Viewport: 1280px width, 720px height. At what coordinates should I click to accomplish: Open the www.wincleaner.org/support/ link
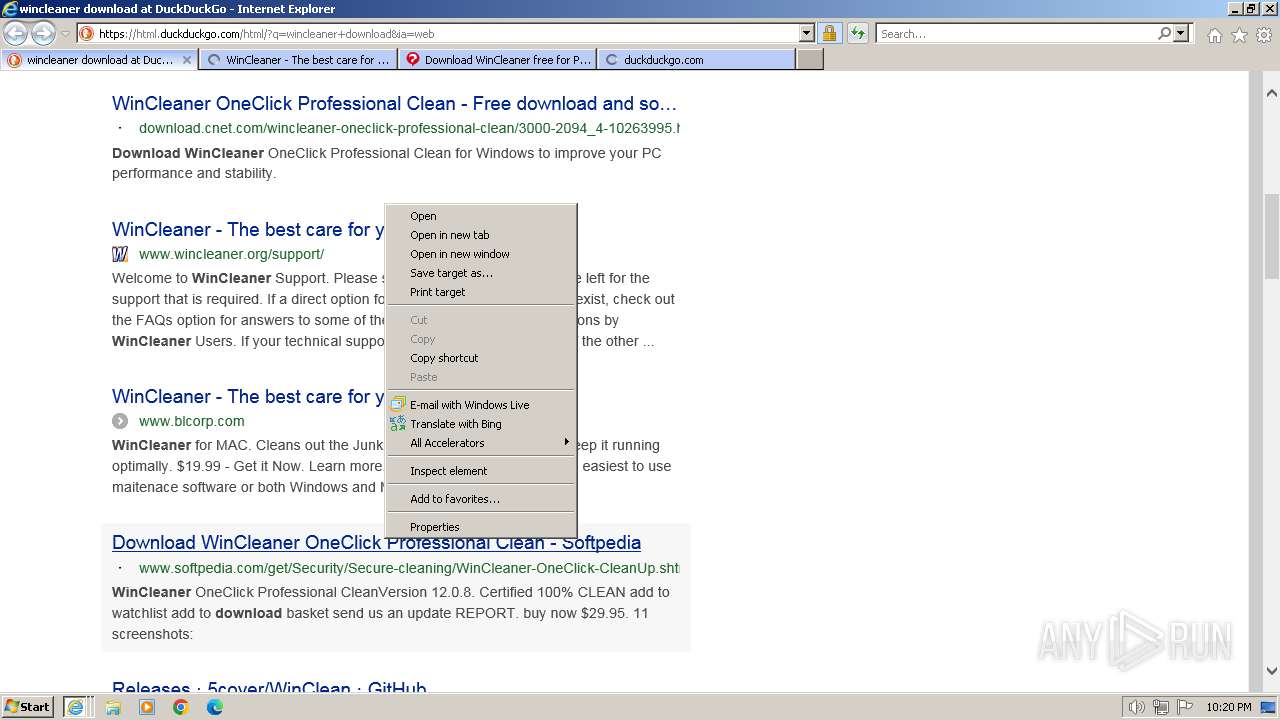pyautogui.click(x=231, y=254)
